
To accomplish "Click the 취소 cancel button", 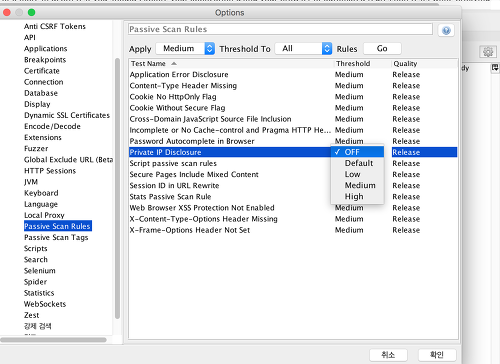I will tap(388, 355).
